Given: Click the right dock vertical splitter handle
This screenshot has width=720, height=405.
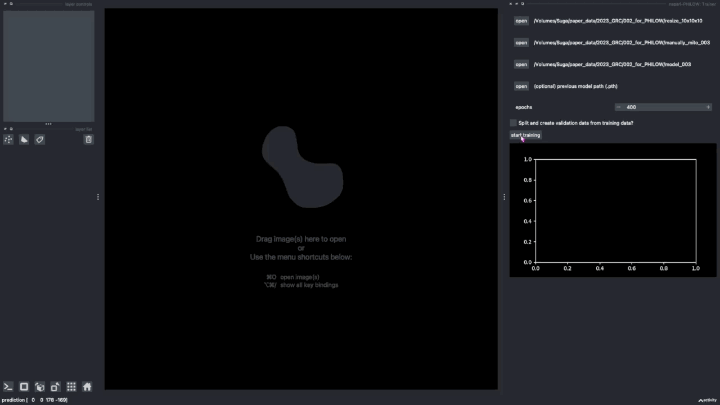Looking at the screenshot, I should (504, 197).
